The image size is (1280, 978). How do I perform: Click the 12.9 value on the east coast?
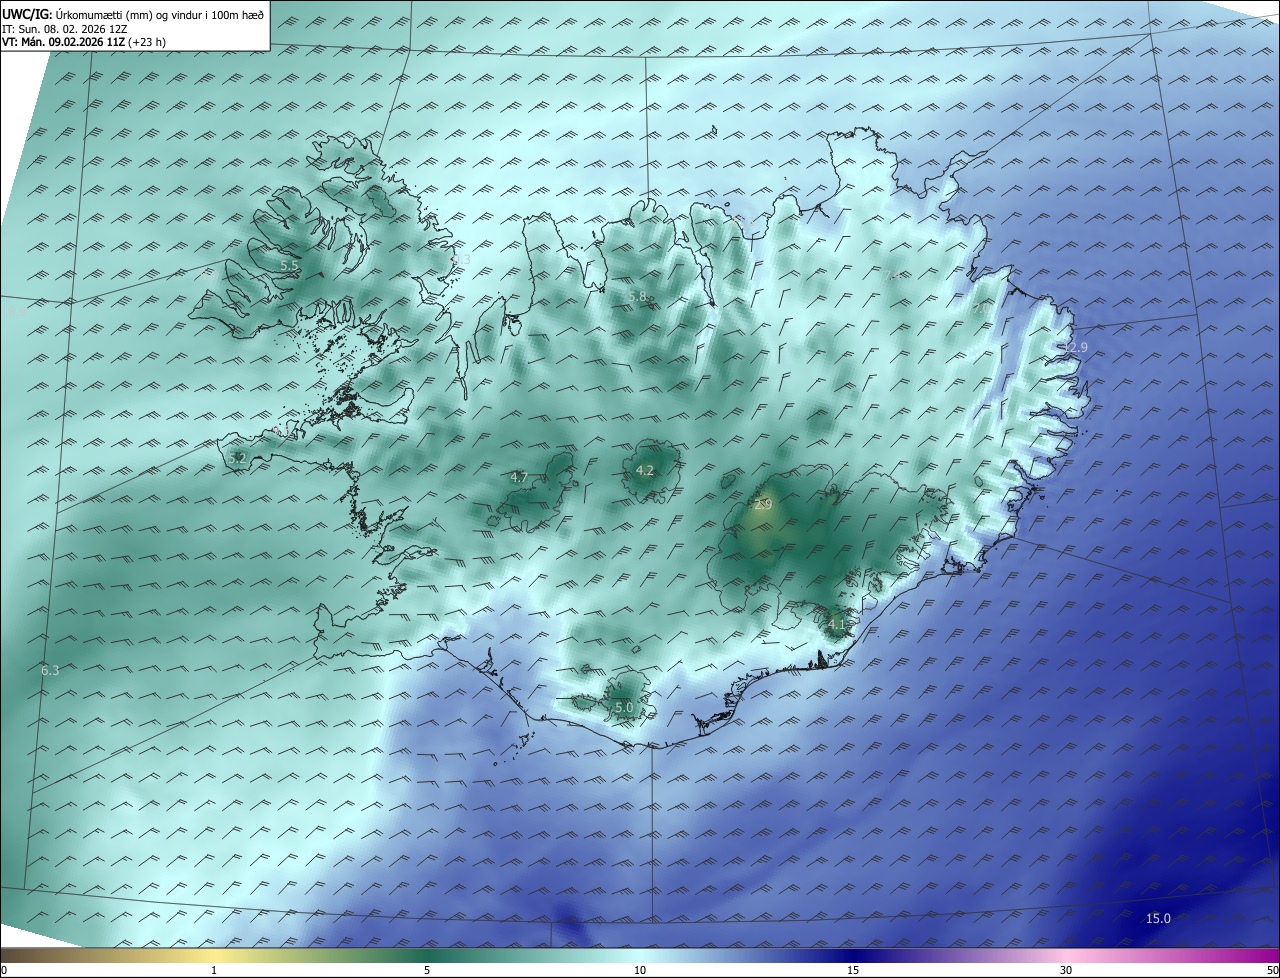coord(1074,347)
